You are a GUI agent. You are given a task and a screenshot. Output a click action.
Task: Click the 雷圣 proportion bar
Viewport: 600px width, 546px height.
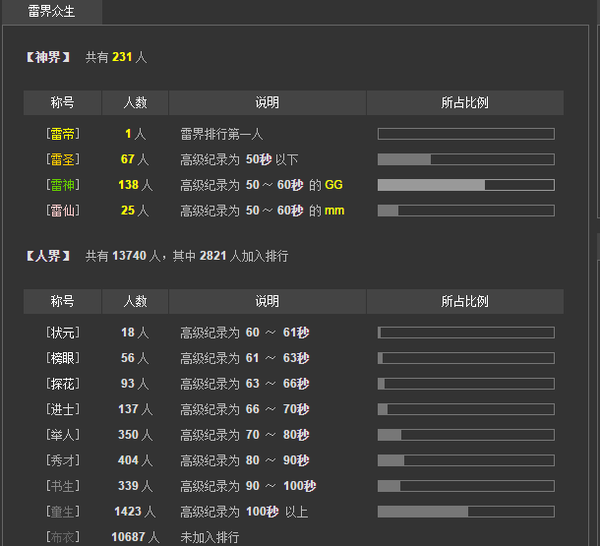pyautogui.click(x=466, y=159)
